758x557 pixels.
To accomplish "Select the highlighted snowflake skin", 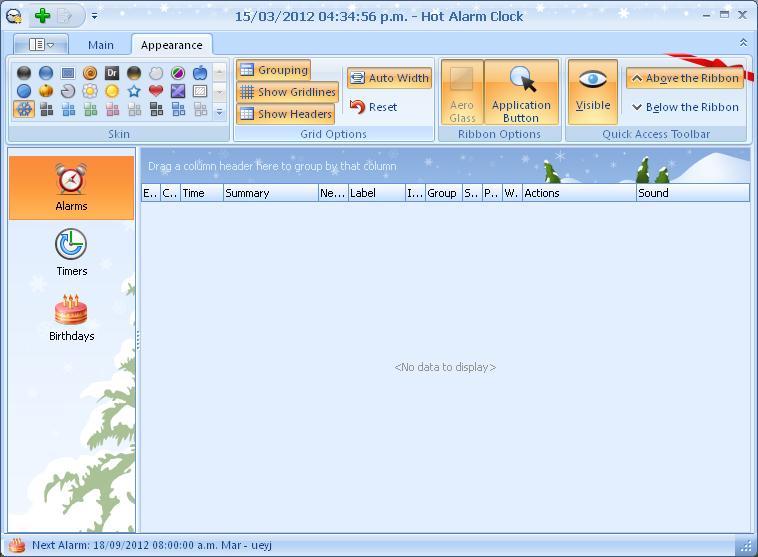I will point(24,109).
